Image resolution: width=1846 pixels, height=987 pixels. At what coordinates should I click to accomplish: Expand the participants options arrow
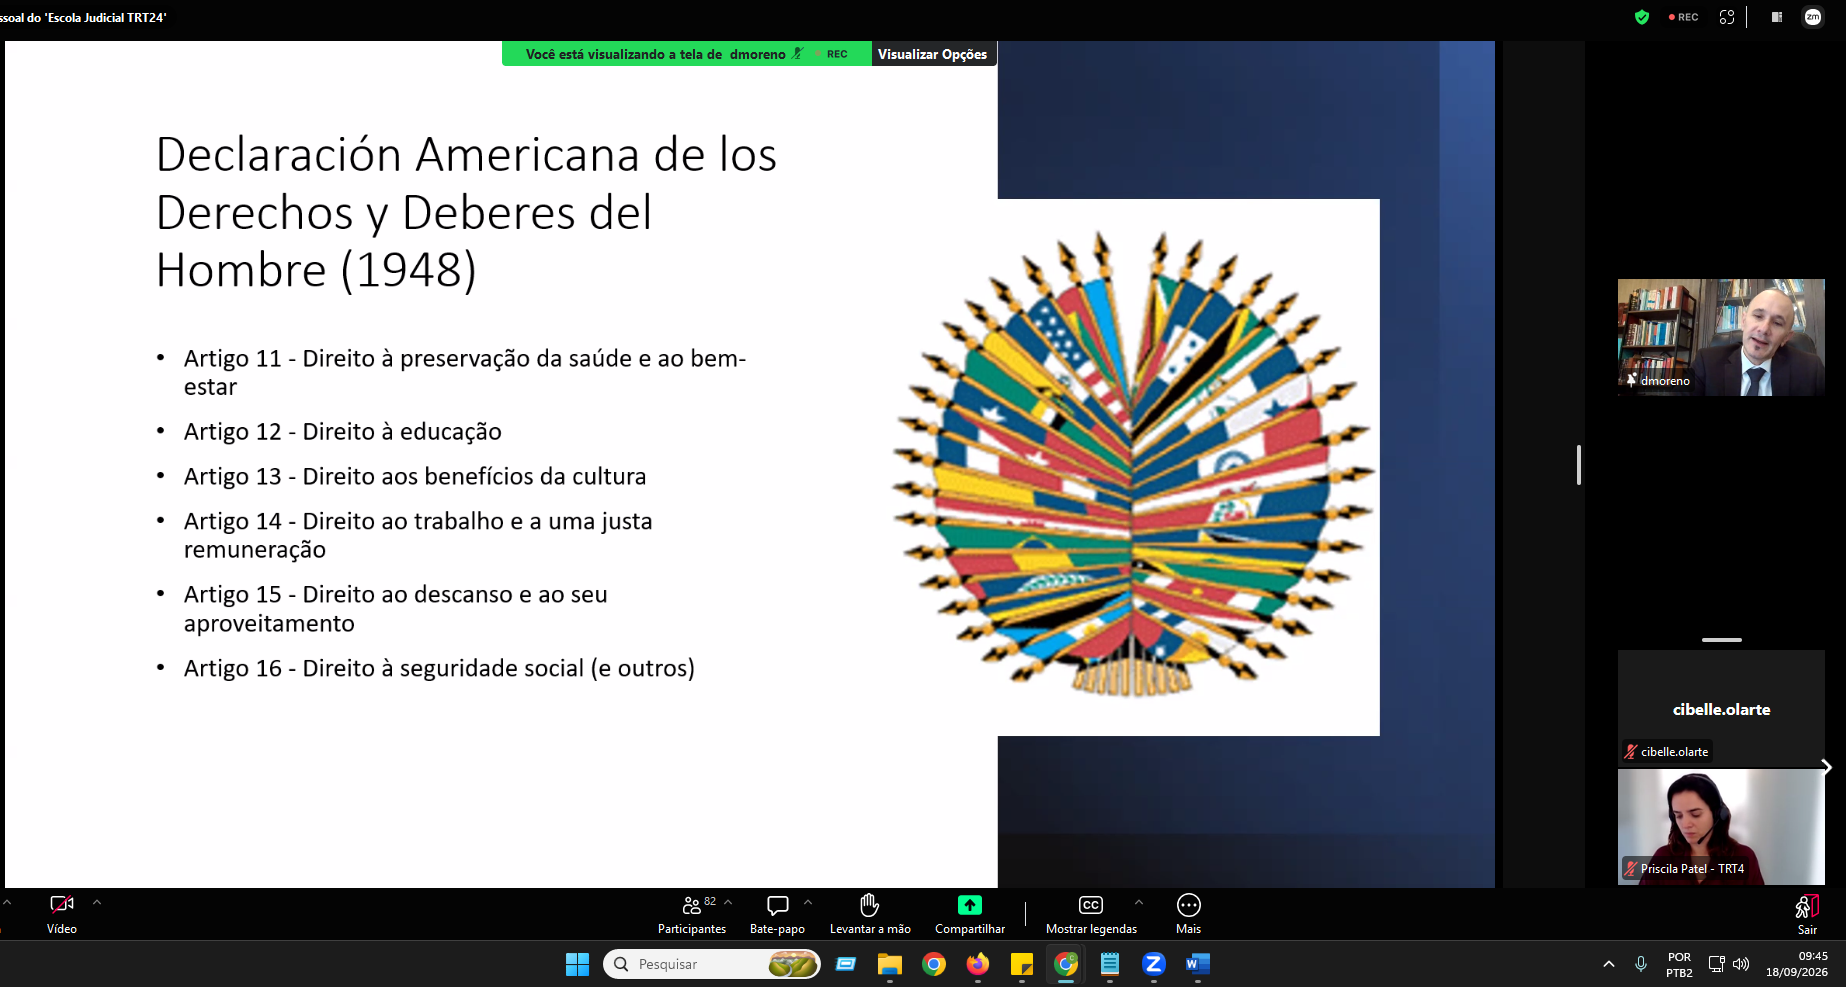click(728, 902)
